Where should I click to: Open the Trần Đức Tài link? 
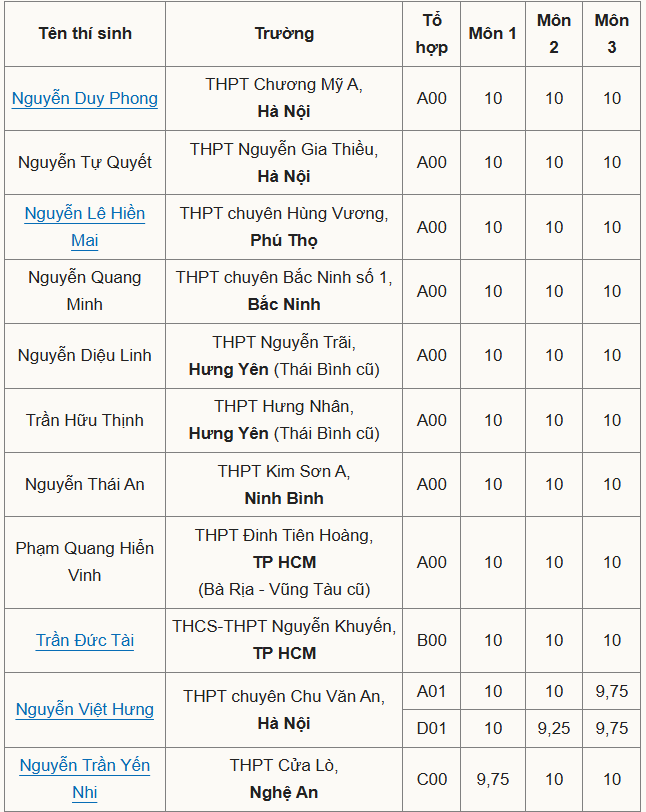pos(85,641)
